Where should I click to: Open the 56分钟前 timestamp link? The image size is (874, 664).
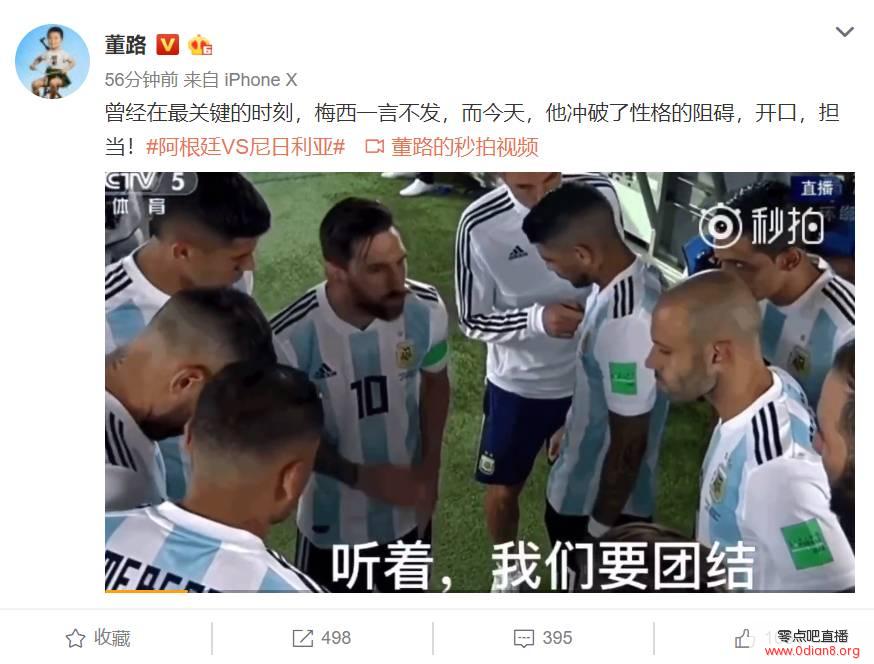pos(141,80)
